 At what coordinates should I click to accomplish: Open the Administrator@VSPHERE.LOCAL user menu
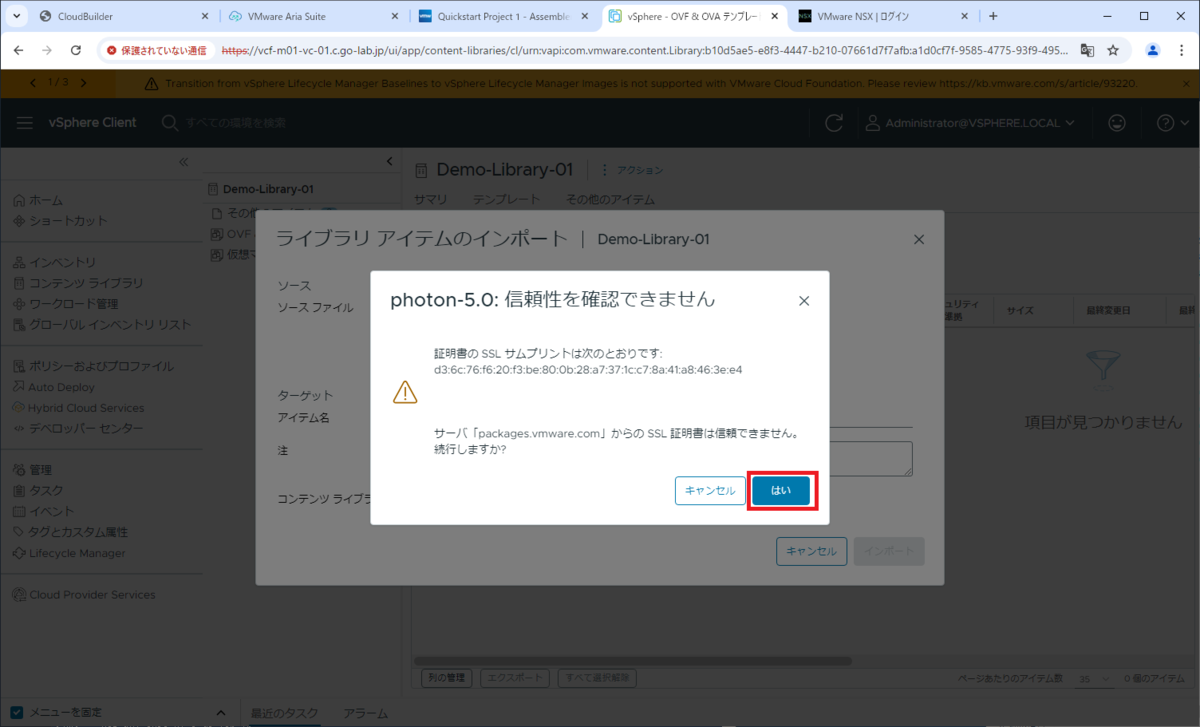tap(972, 122)
